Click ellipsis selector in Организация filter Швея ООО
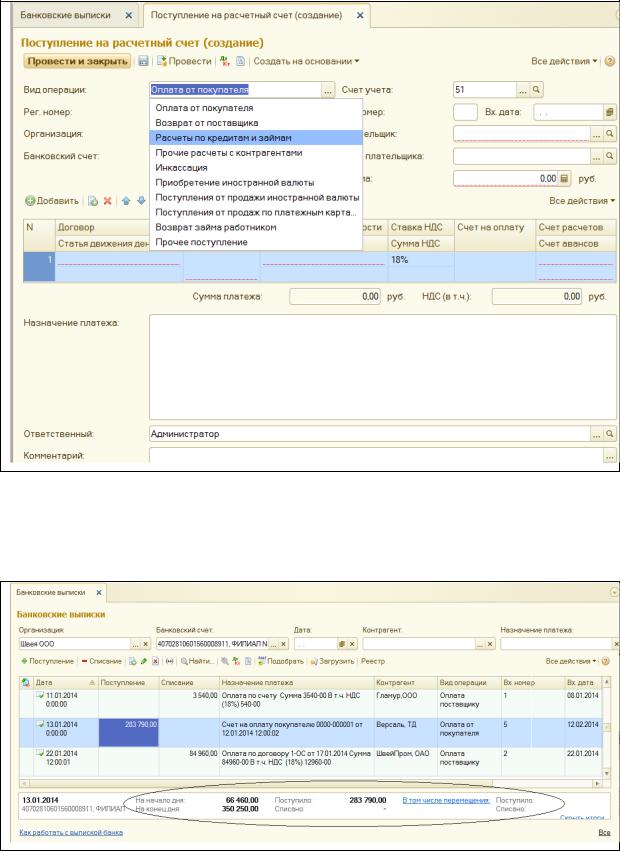Viewport: 620px width, 851px height. tap(135, 644)
